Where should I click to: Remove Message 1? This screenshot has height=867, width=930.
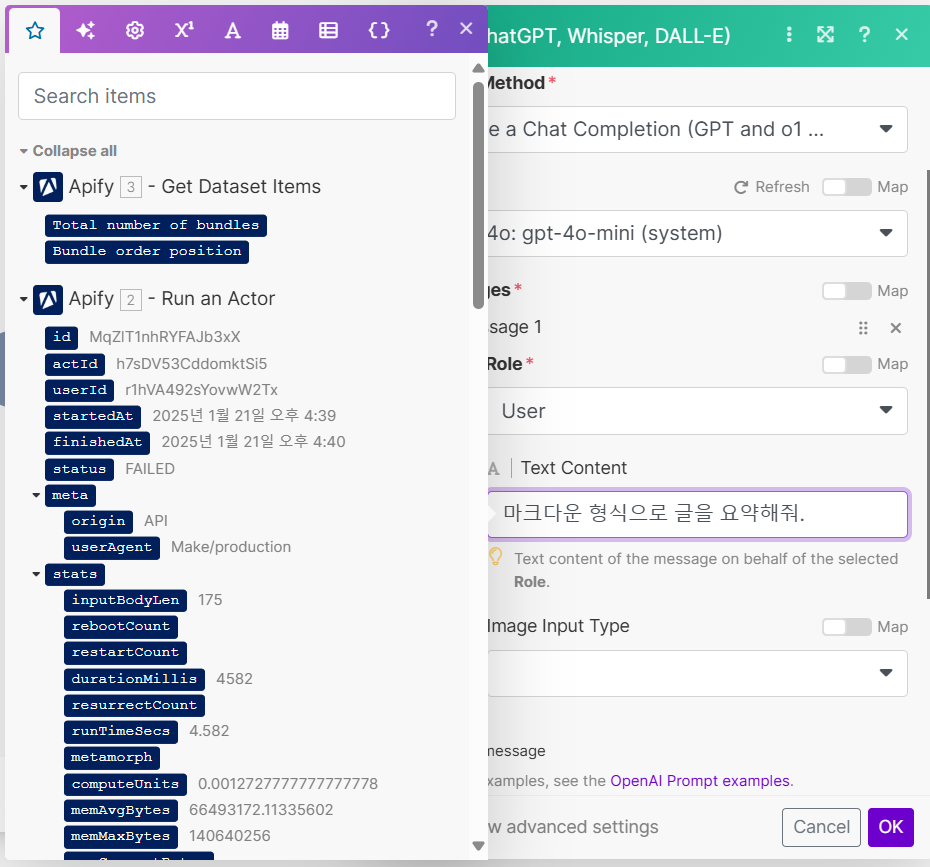pos(896,328)
